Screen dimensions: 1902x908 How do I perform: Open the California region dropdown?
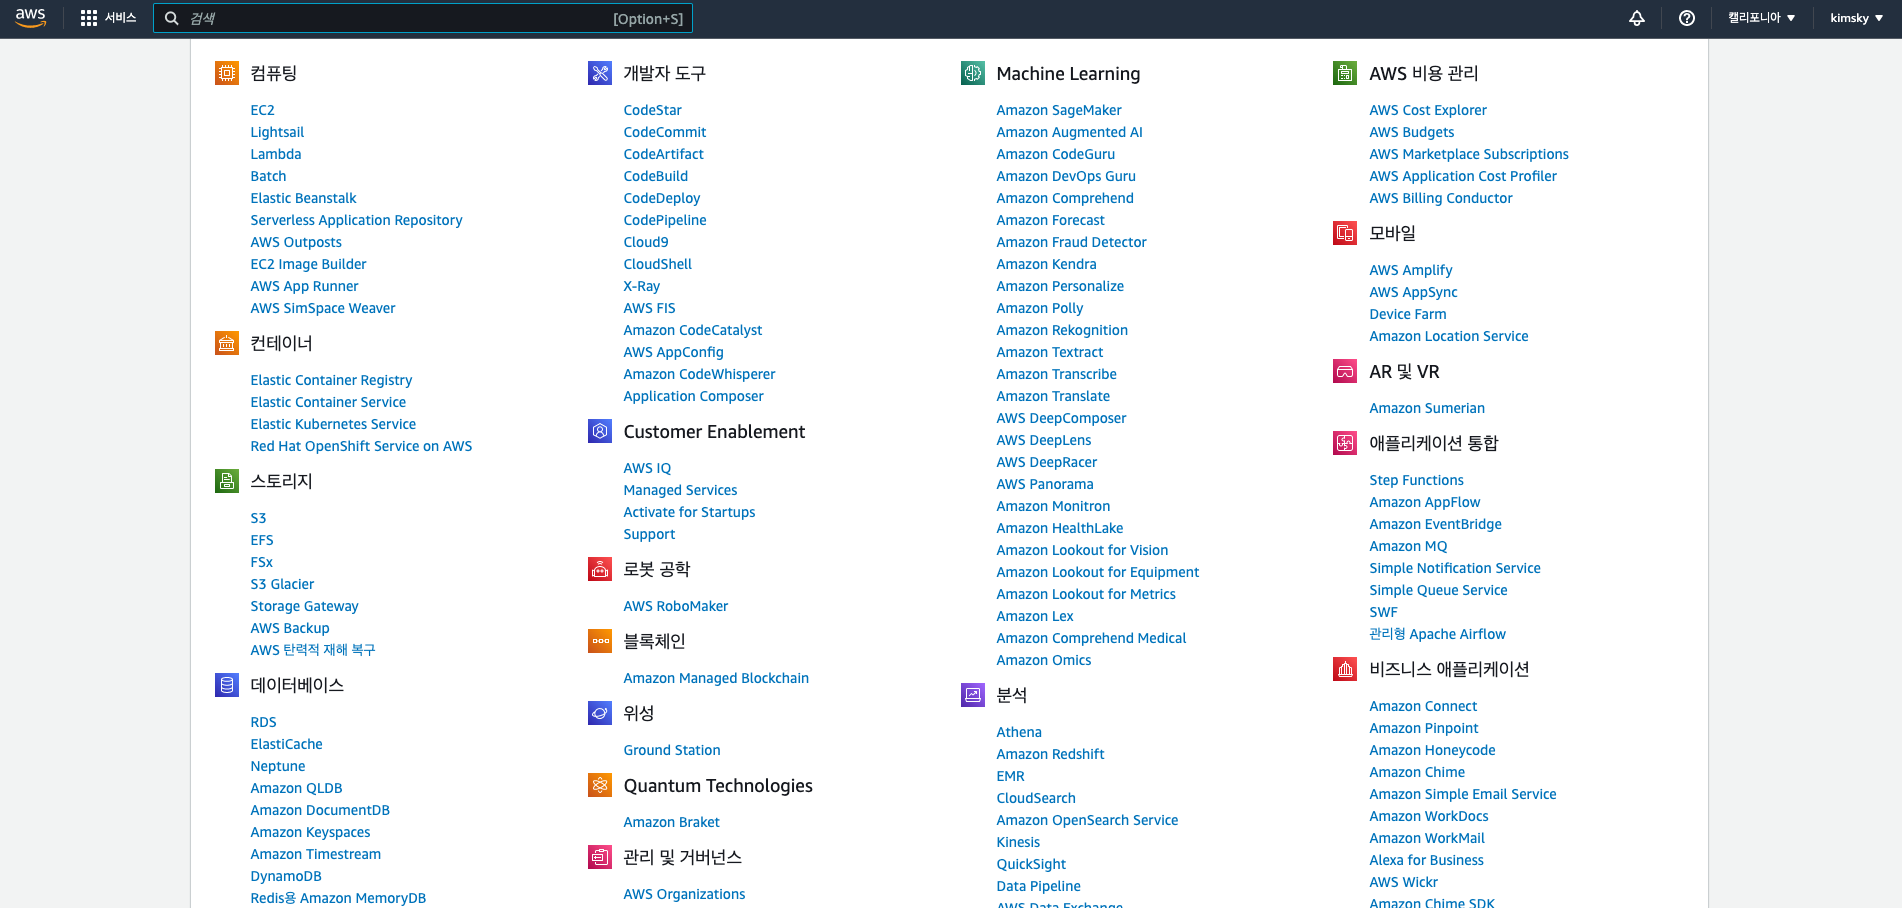click(1762, 18)
